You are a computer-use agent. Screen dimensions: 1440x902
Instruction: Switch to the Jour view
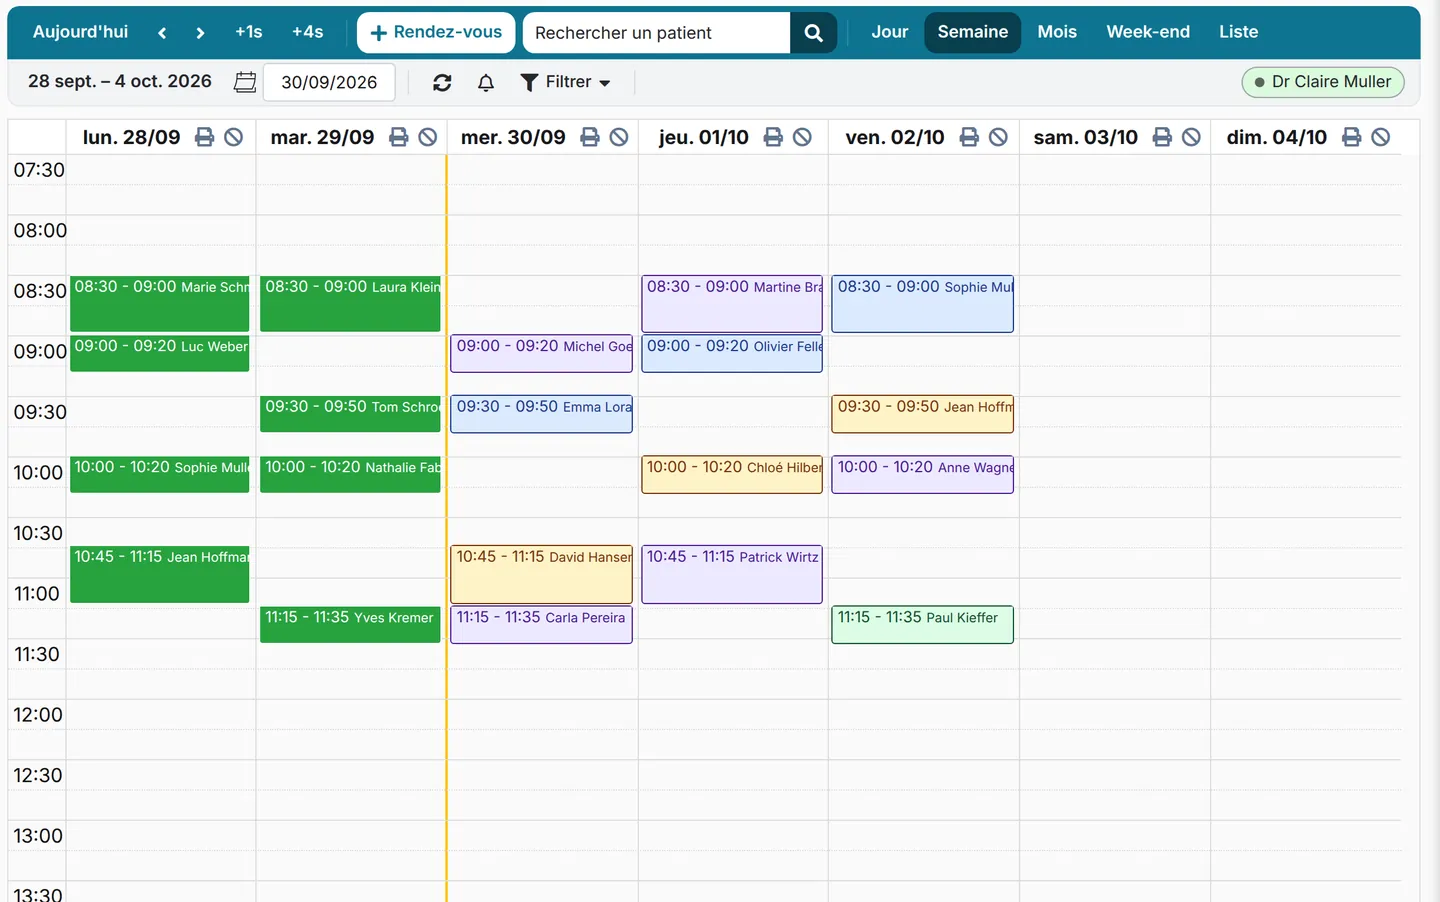click(889, 32)
